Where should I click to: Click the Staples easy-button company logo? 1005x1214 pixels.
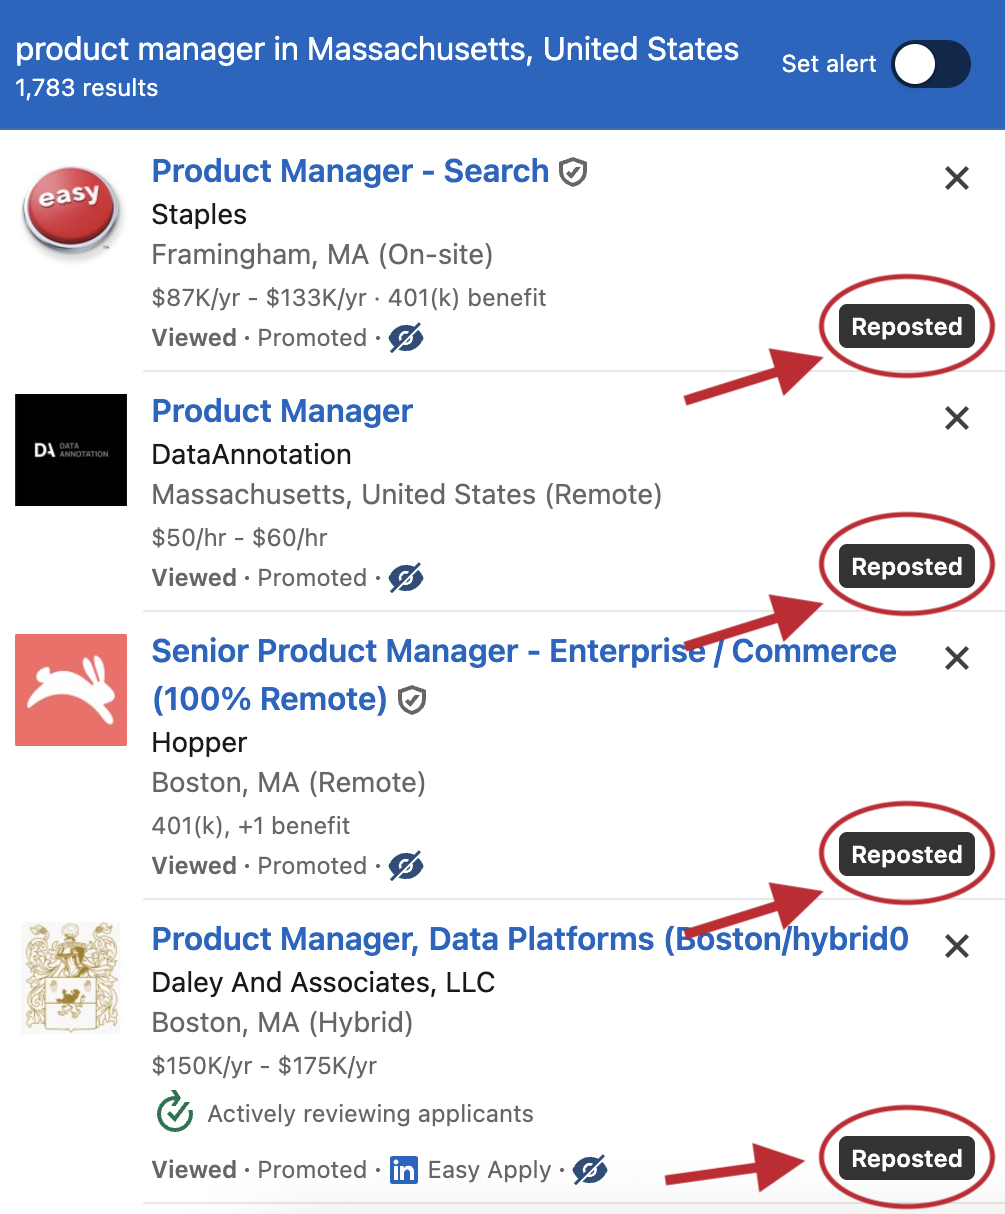[x=70, y=210]
